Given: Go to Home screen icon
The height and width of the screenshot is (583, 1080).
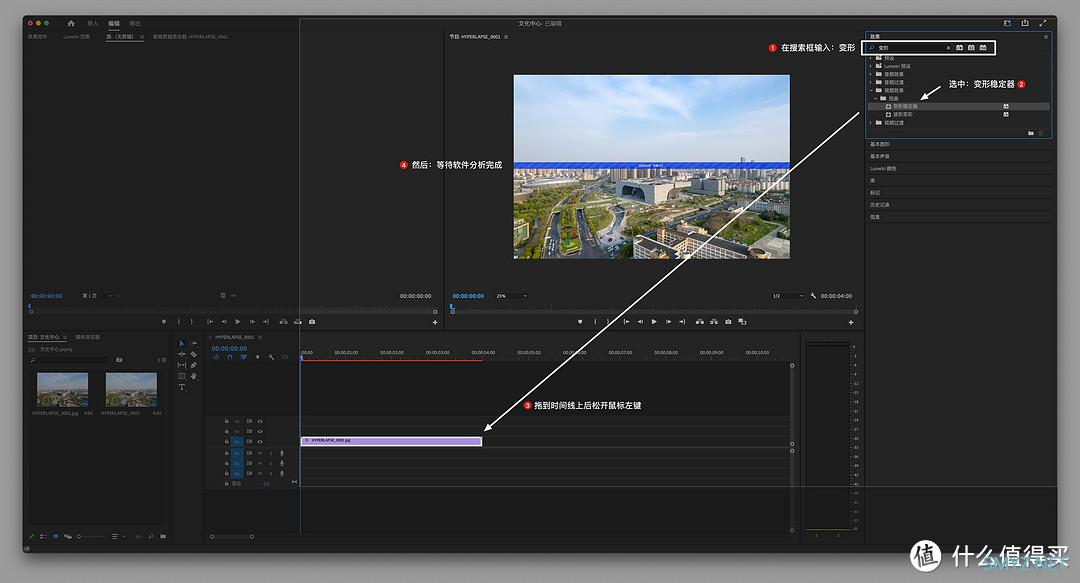Looking at the screenshot, I should [x=71, y=23].
